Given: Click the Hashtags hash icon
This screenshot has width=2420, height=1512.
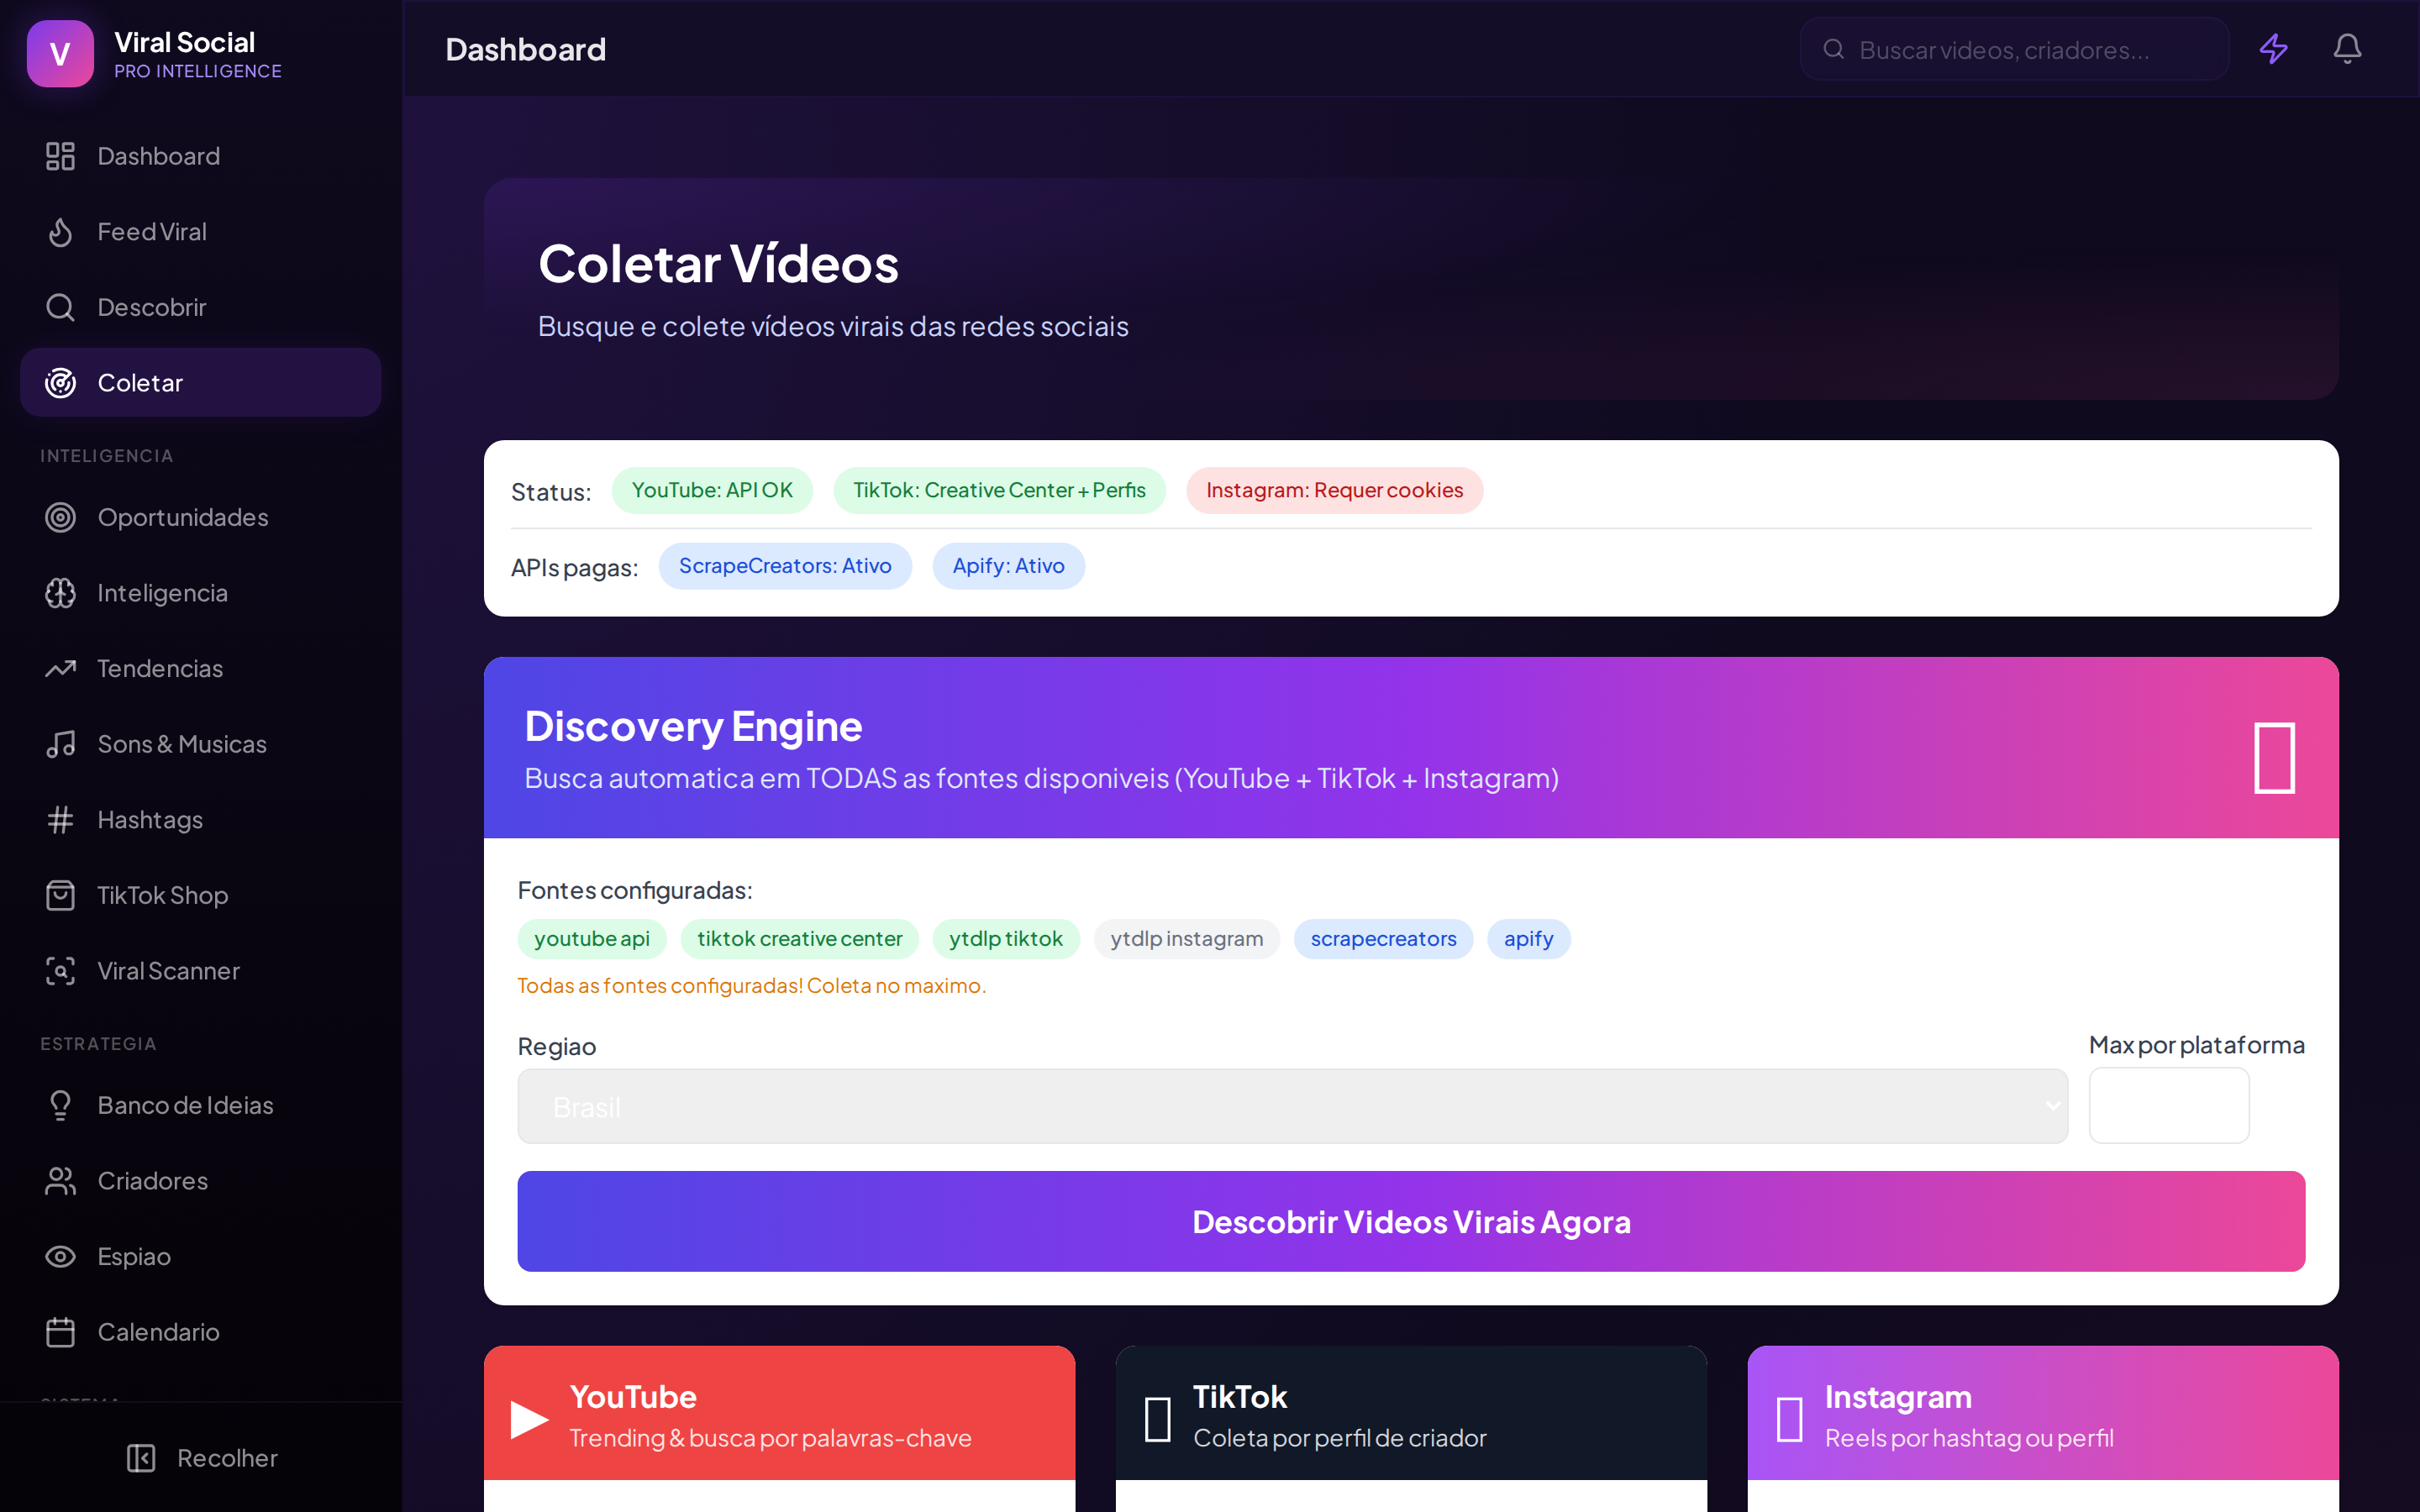Looking at the screenshot, I should tap(60, 820).
